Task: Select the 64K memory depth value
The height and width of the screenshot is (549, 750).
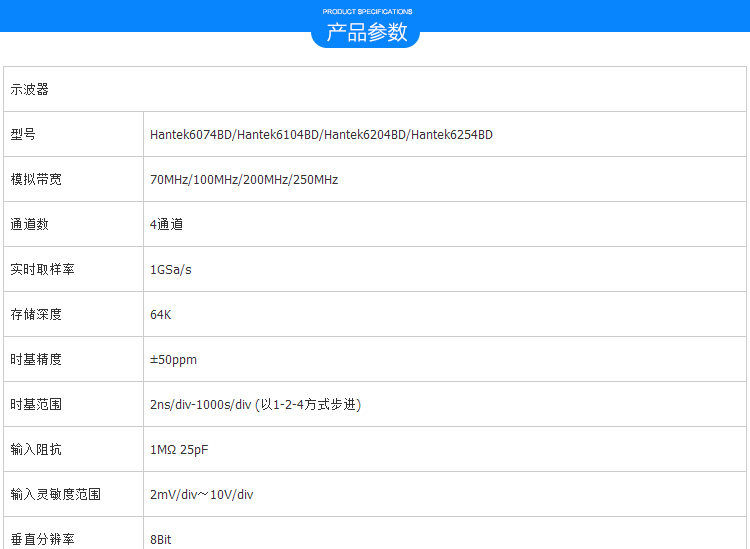Action: click(161, 314)
